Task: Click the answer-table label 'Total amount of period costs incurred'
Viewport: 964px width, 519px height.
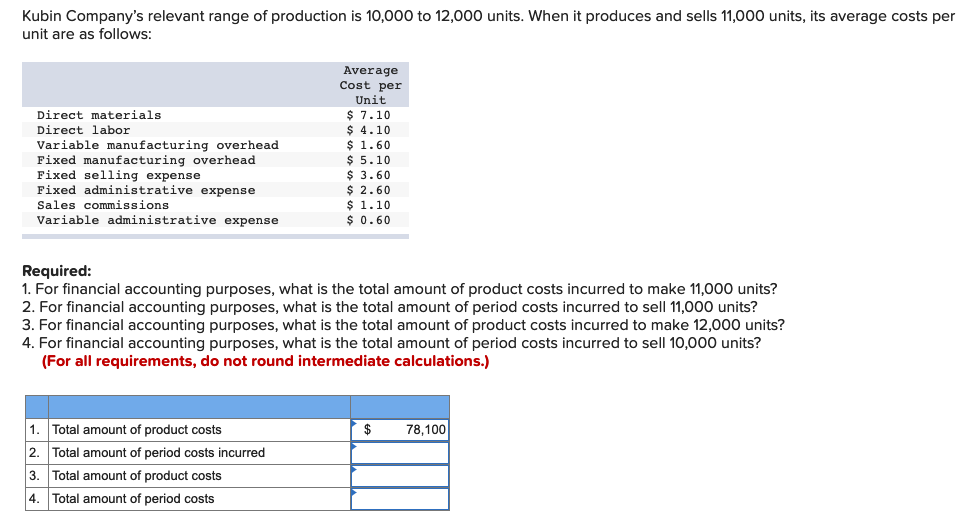Action: tap(159, 453)
